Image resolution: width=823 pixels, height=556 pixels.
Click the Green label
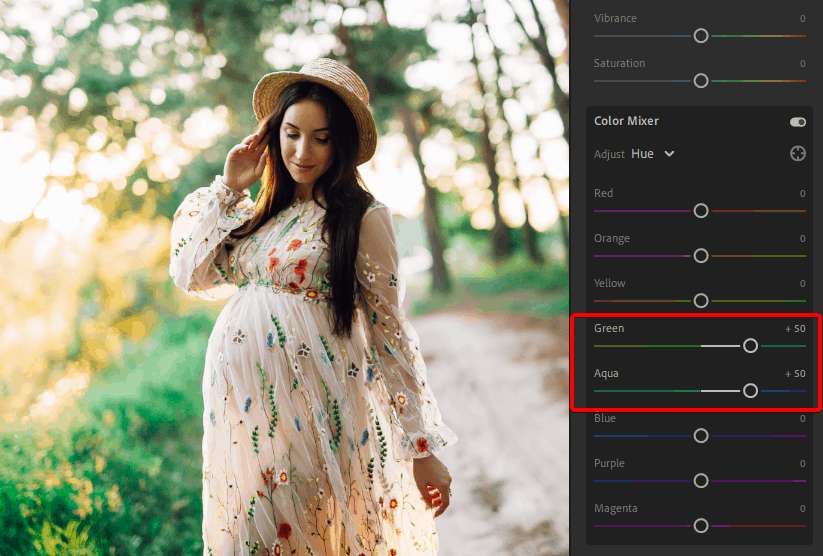(609, 328)
